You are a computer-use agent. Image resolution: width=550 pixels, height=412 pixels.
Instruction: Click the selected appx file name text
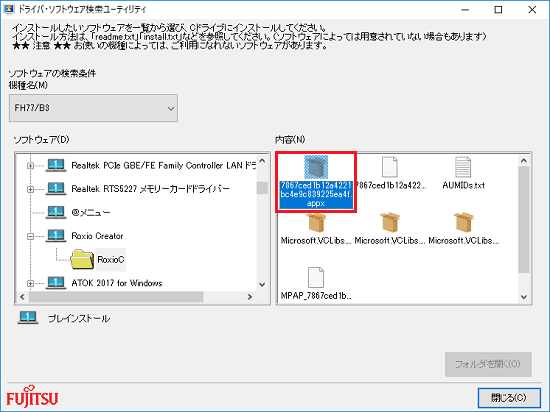(x=316, y=194)
